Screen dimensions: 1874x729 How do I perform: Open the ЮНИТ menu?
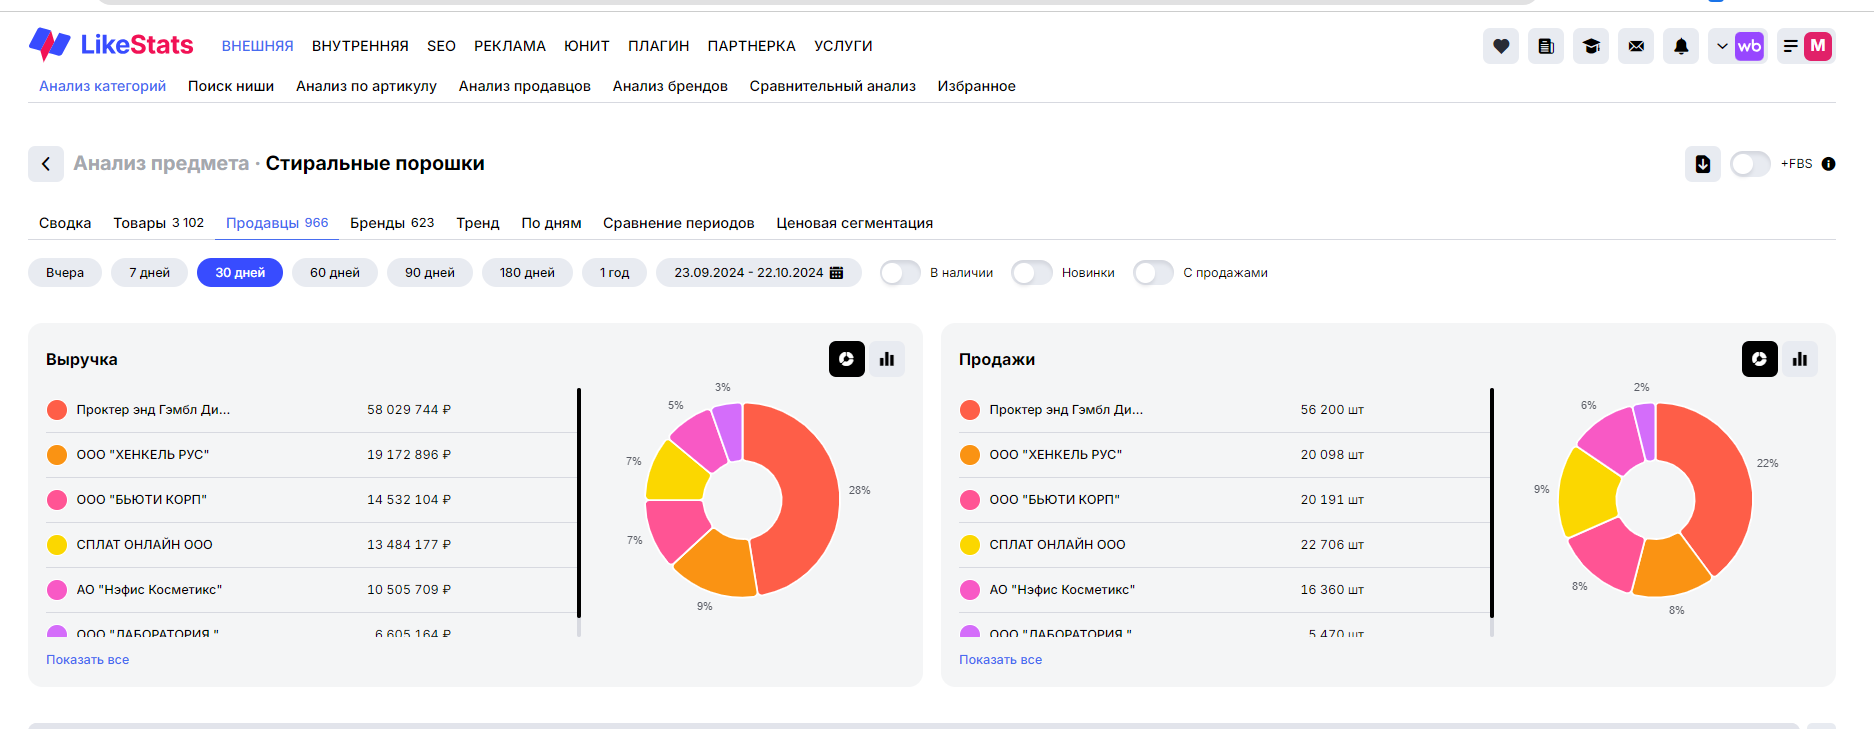pos(587,46)
